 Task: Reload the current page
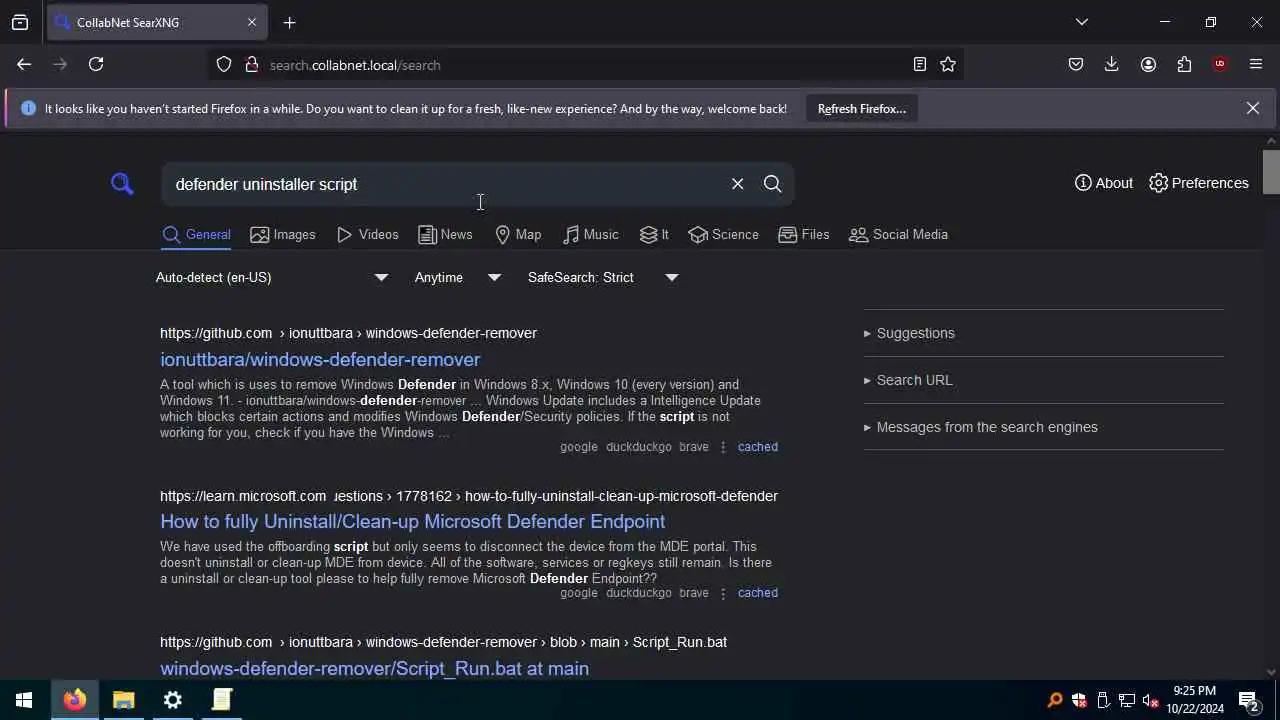click(96, 64)
